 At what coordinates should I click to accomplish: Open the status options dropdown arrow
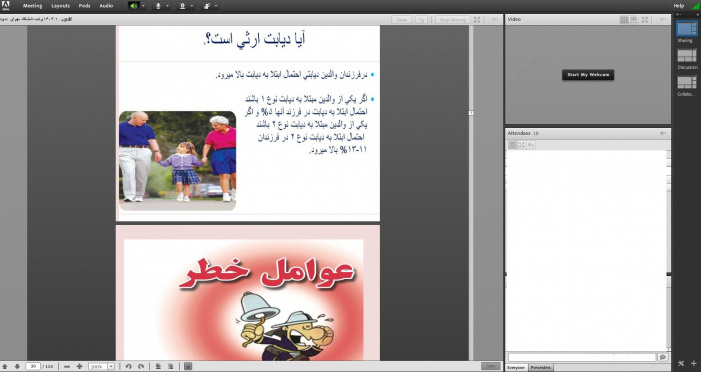click(216, 6)
